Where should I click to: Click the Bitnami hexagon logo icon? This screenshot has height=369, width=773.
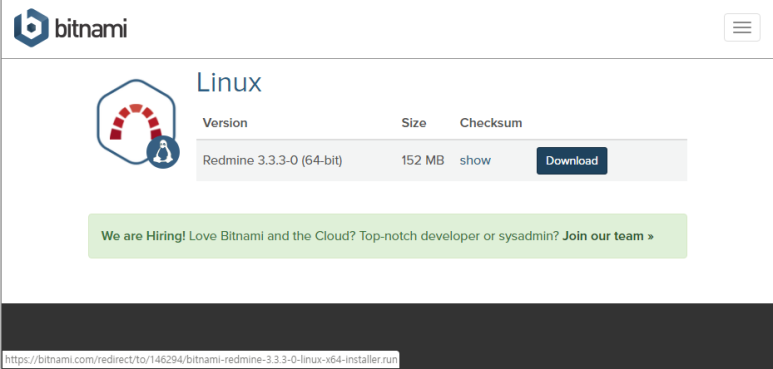click(x=31, y=28)
